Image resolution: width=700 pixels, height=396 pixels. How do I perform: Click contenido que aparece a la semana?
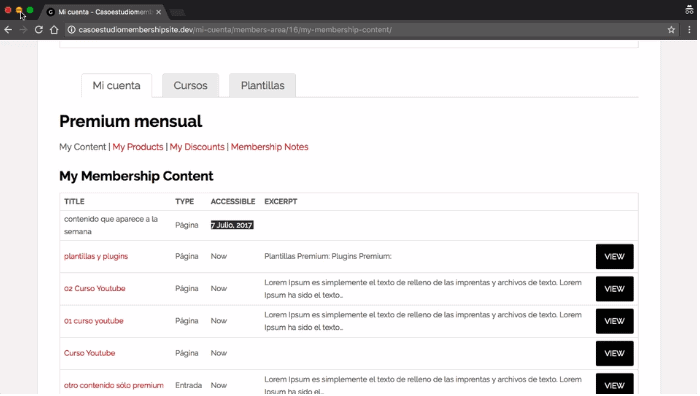pyautogui.click(x=111, y=225)
